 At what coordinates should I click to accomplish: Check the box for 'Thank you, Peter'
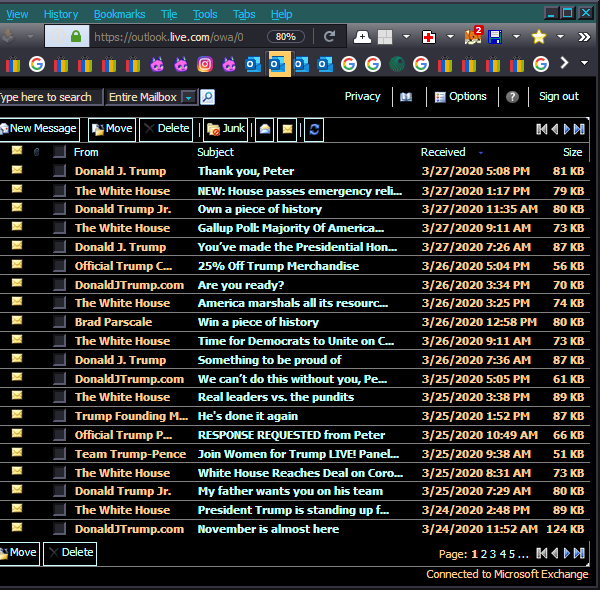pos(59,171)
